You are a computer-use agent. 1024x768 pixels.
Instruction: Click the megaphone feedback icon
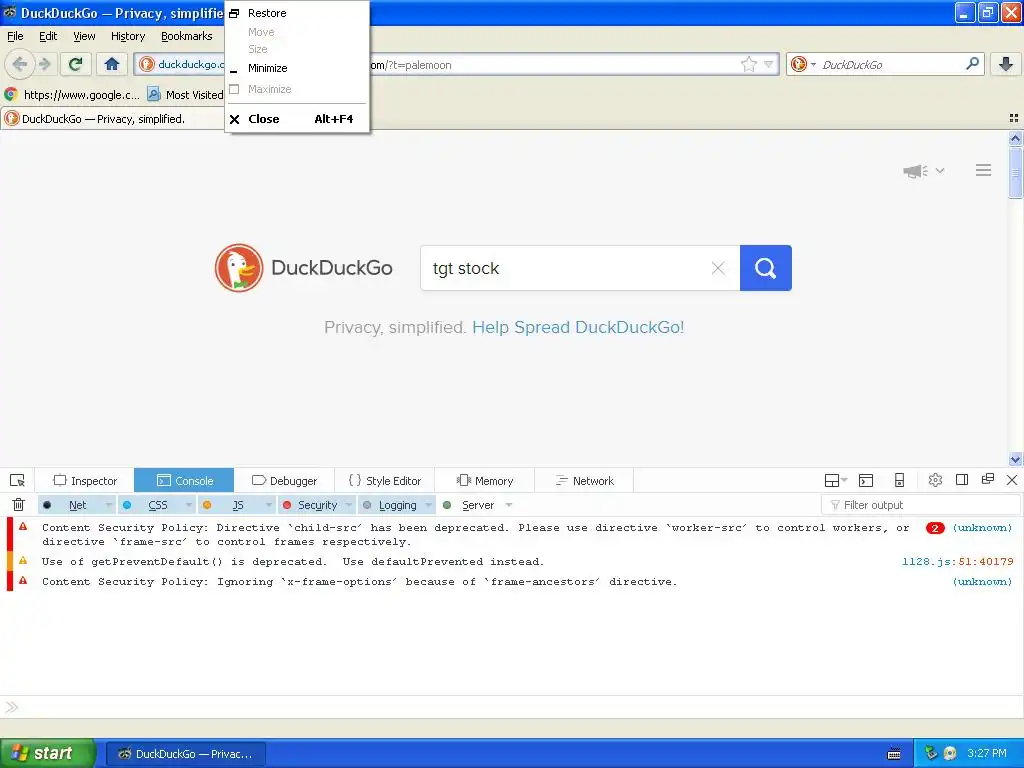(x=916, y=170)
